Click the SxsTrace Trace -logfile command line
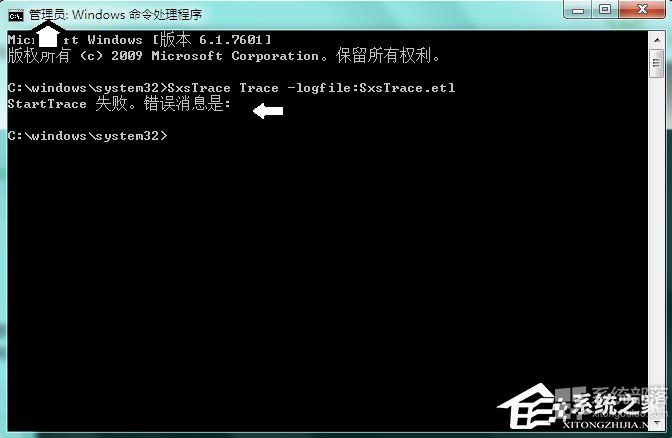 pos(231,88)
